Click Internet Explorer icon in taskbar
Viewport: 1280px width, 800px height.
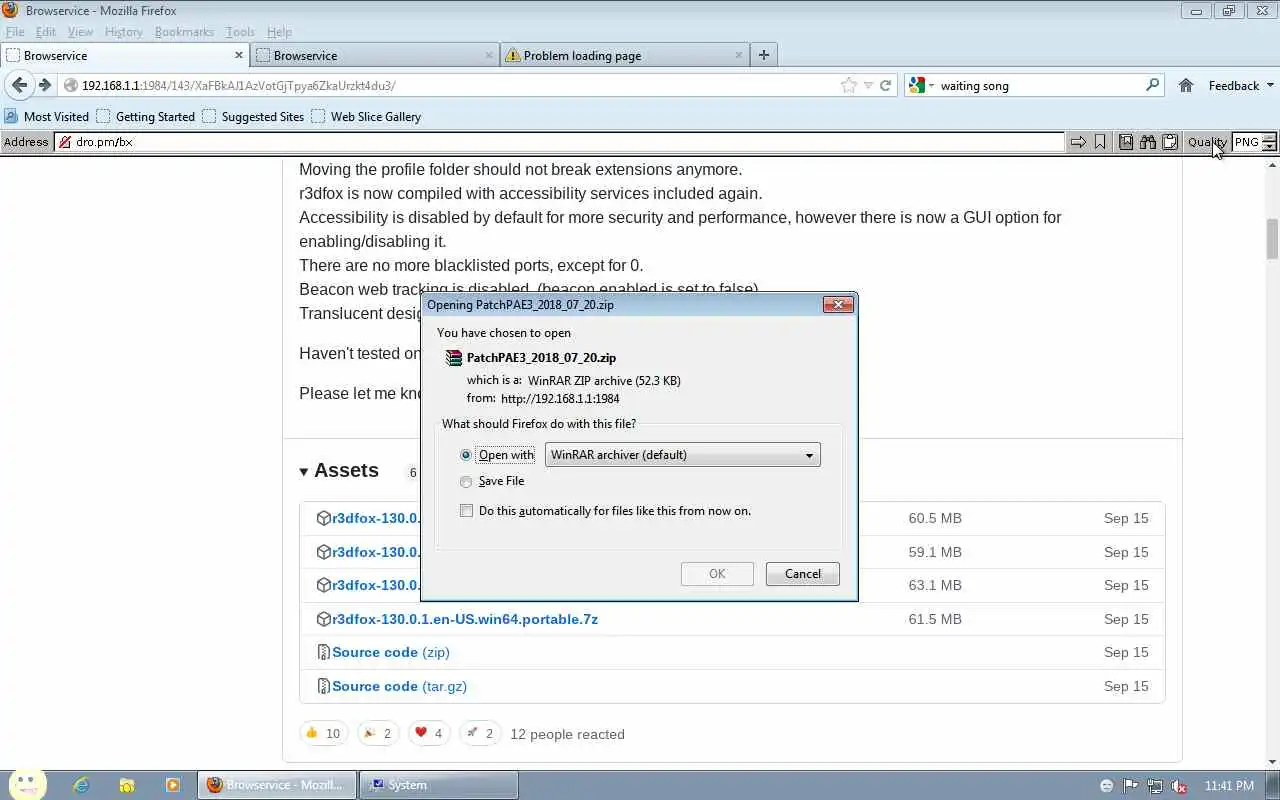coord(81,785)
